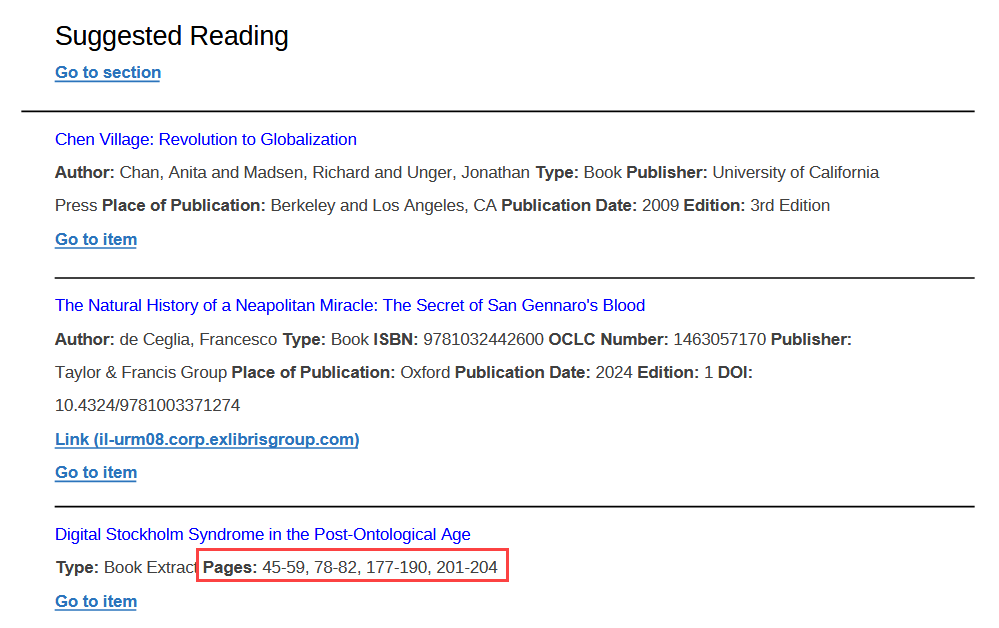Image resolution: width=999 pixels, height=628 pixels.
Task: Open the il-urm08.corp.exlibrisgroup.com link
Action: click(206, 438)
